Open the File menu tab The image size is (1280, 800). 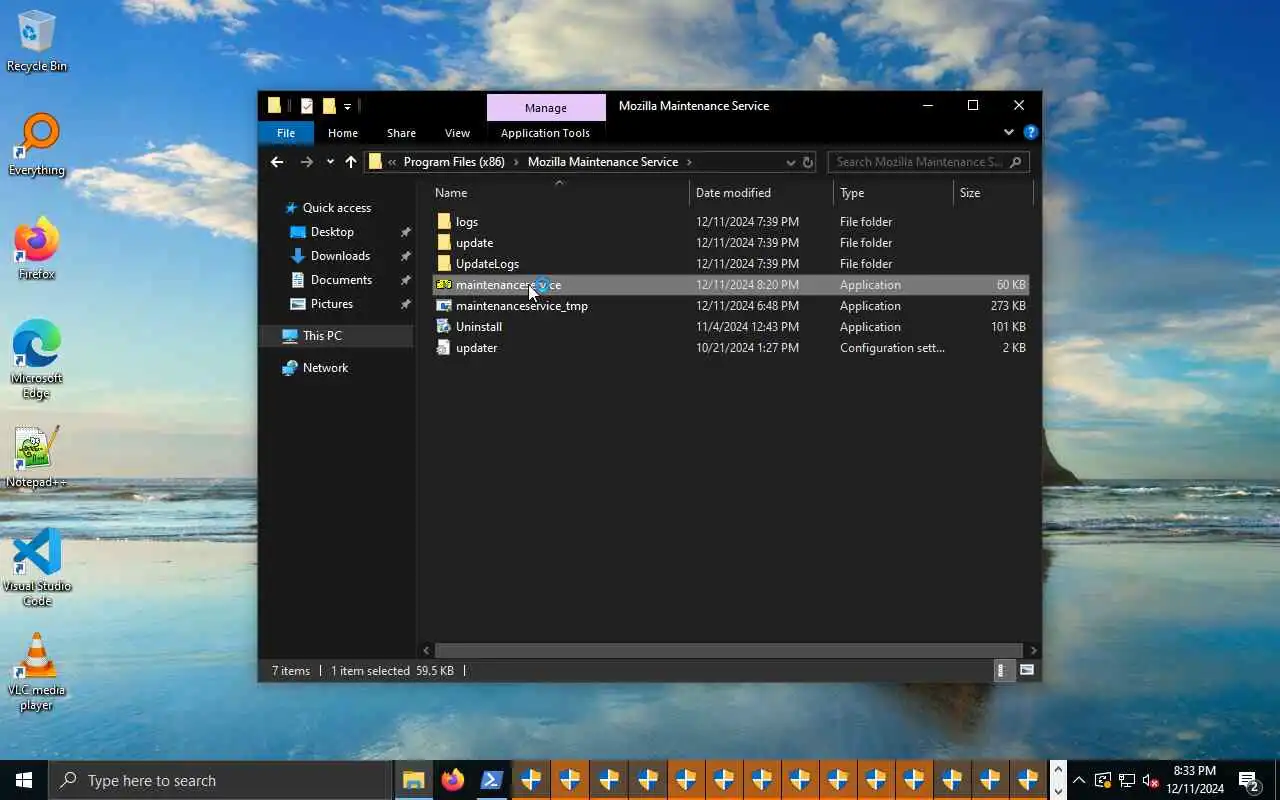[286, 133]
